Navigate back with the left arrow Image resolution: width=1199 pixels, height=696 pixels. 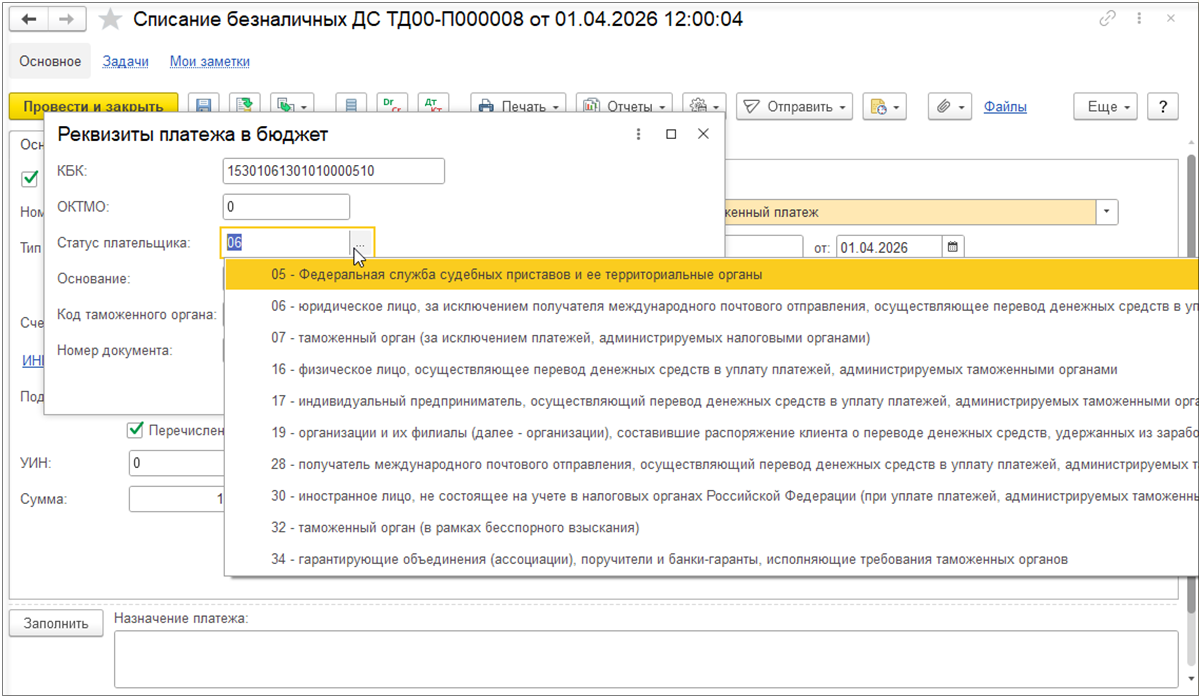pyautogui.click(x=29, y=19)
